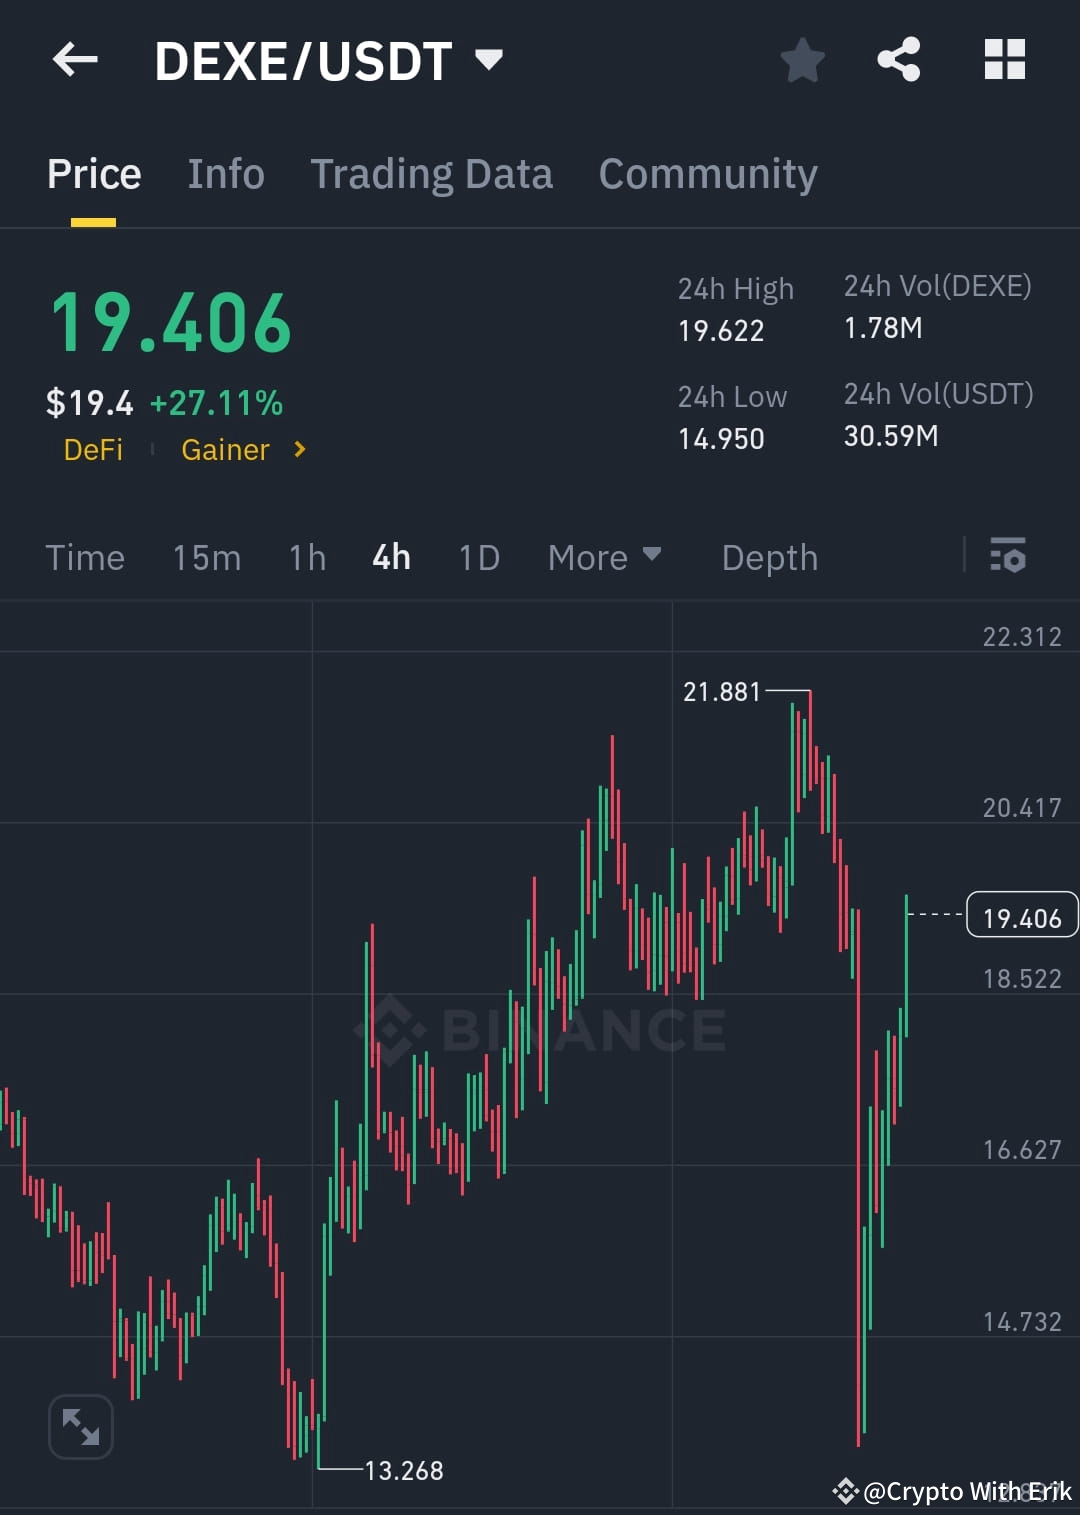
Task: Select the 15m timeframe
Action: 206,557
